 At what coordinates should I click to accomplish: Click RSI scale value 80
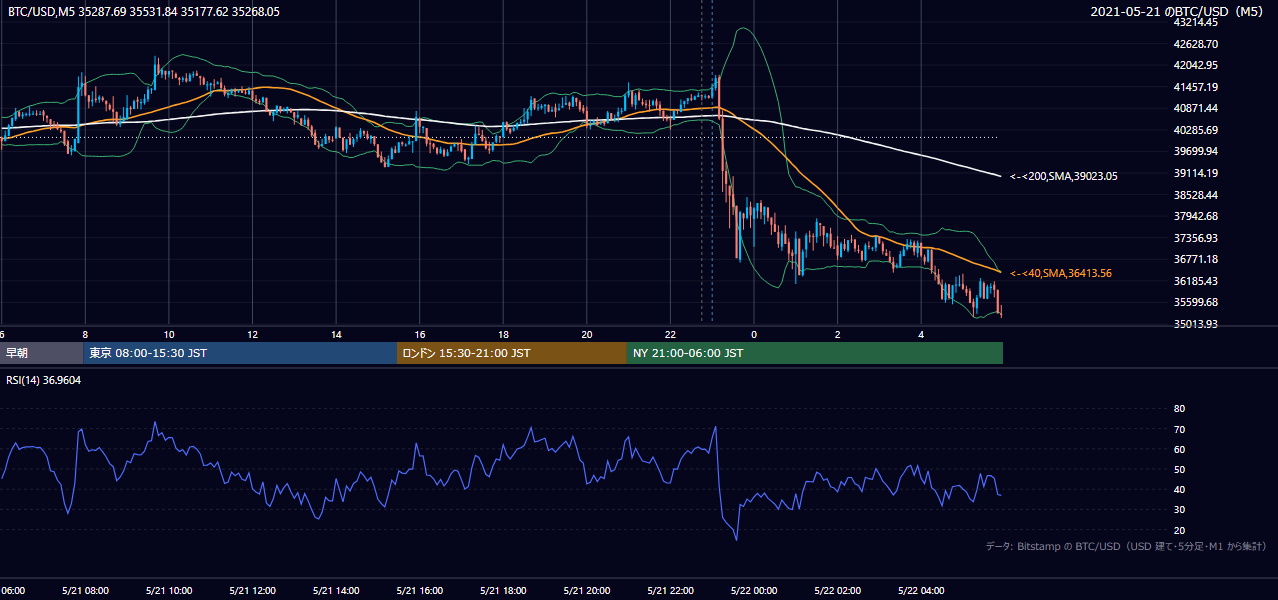coord(1179,409)
